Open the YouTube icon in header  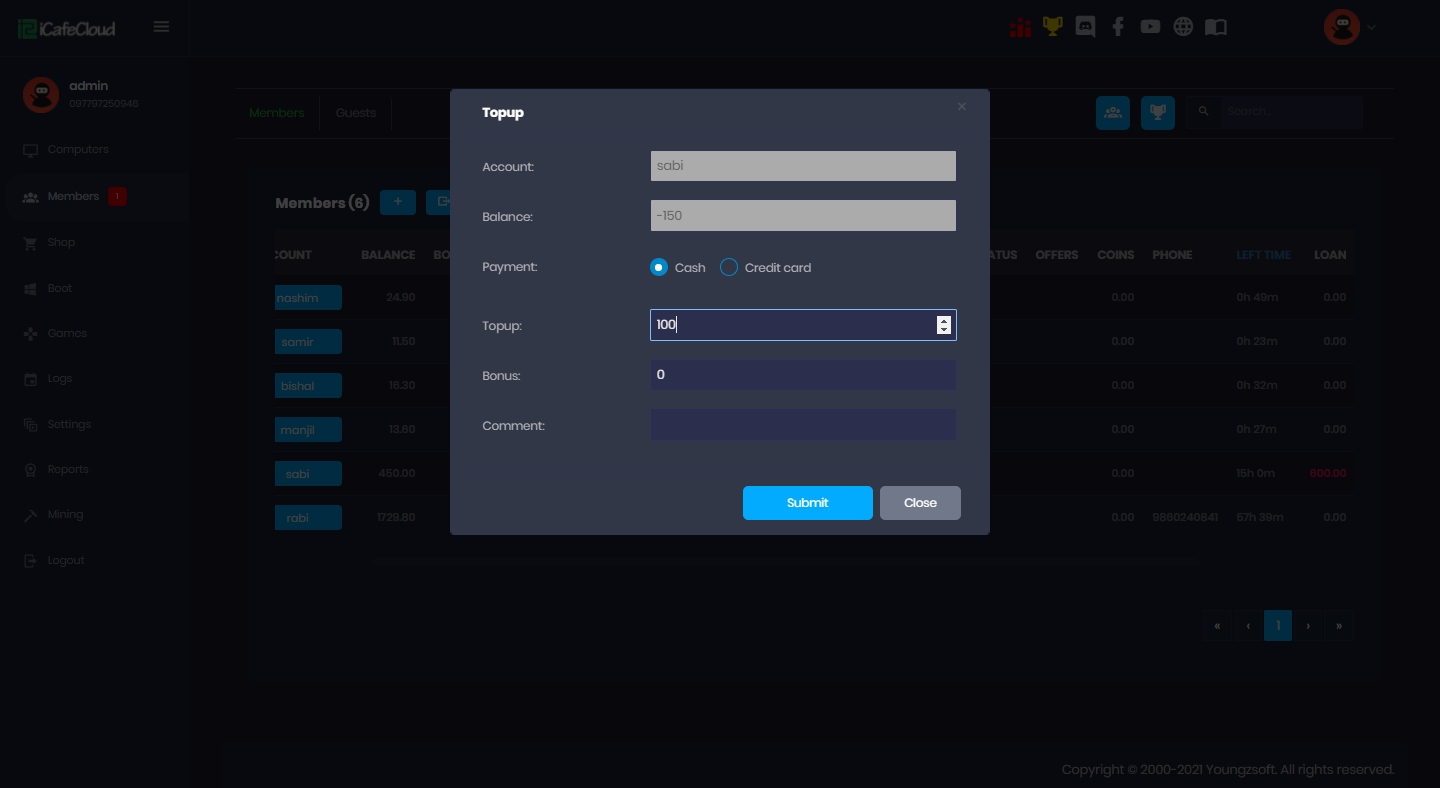(x=1150, y=27)
